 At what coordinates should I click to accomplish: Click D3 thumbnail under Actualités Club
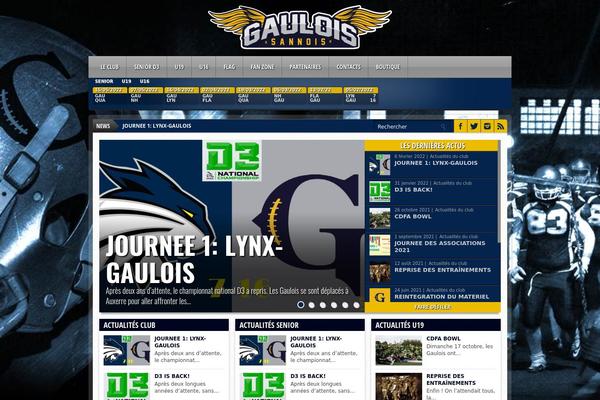coord(127,386)
